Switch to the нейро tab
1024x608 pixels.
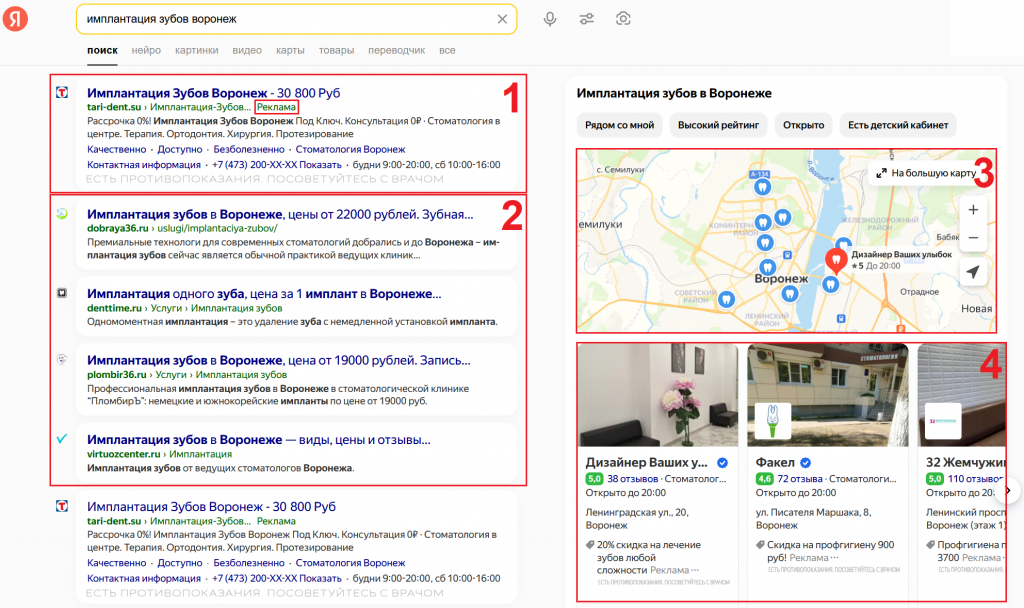coord(146,50)
